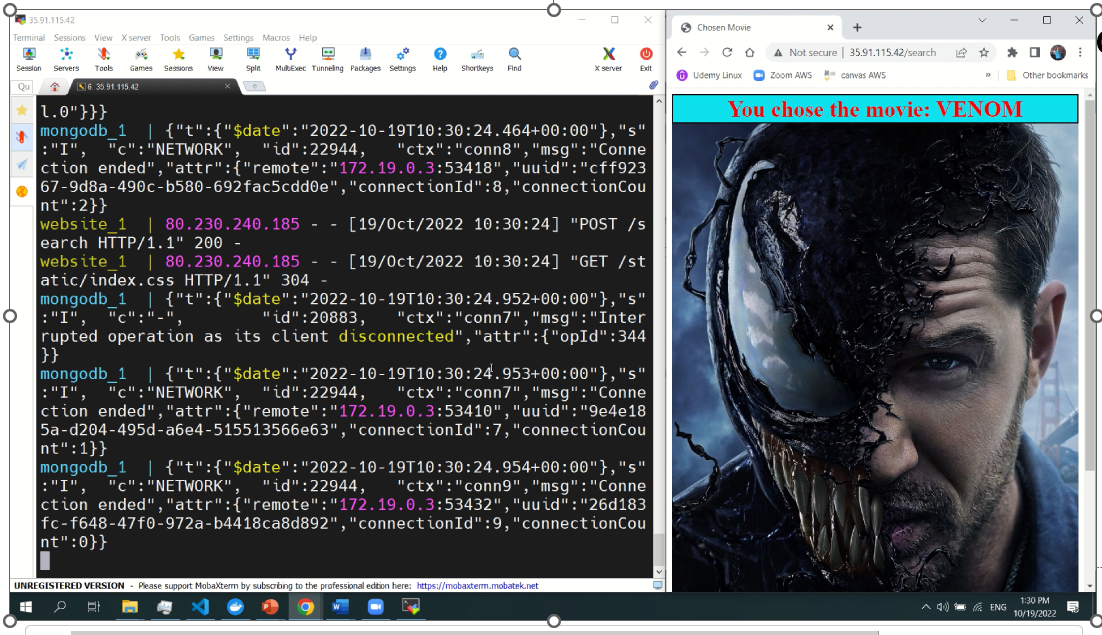Show hidden icons in the system tray
This screenshot has width=1102, height=635.
pos(925,606)
